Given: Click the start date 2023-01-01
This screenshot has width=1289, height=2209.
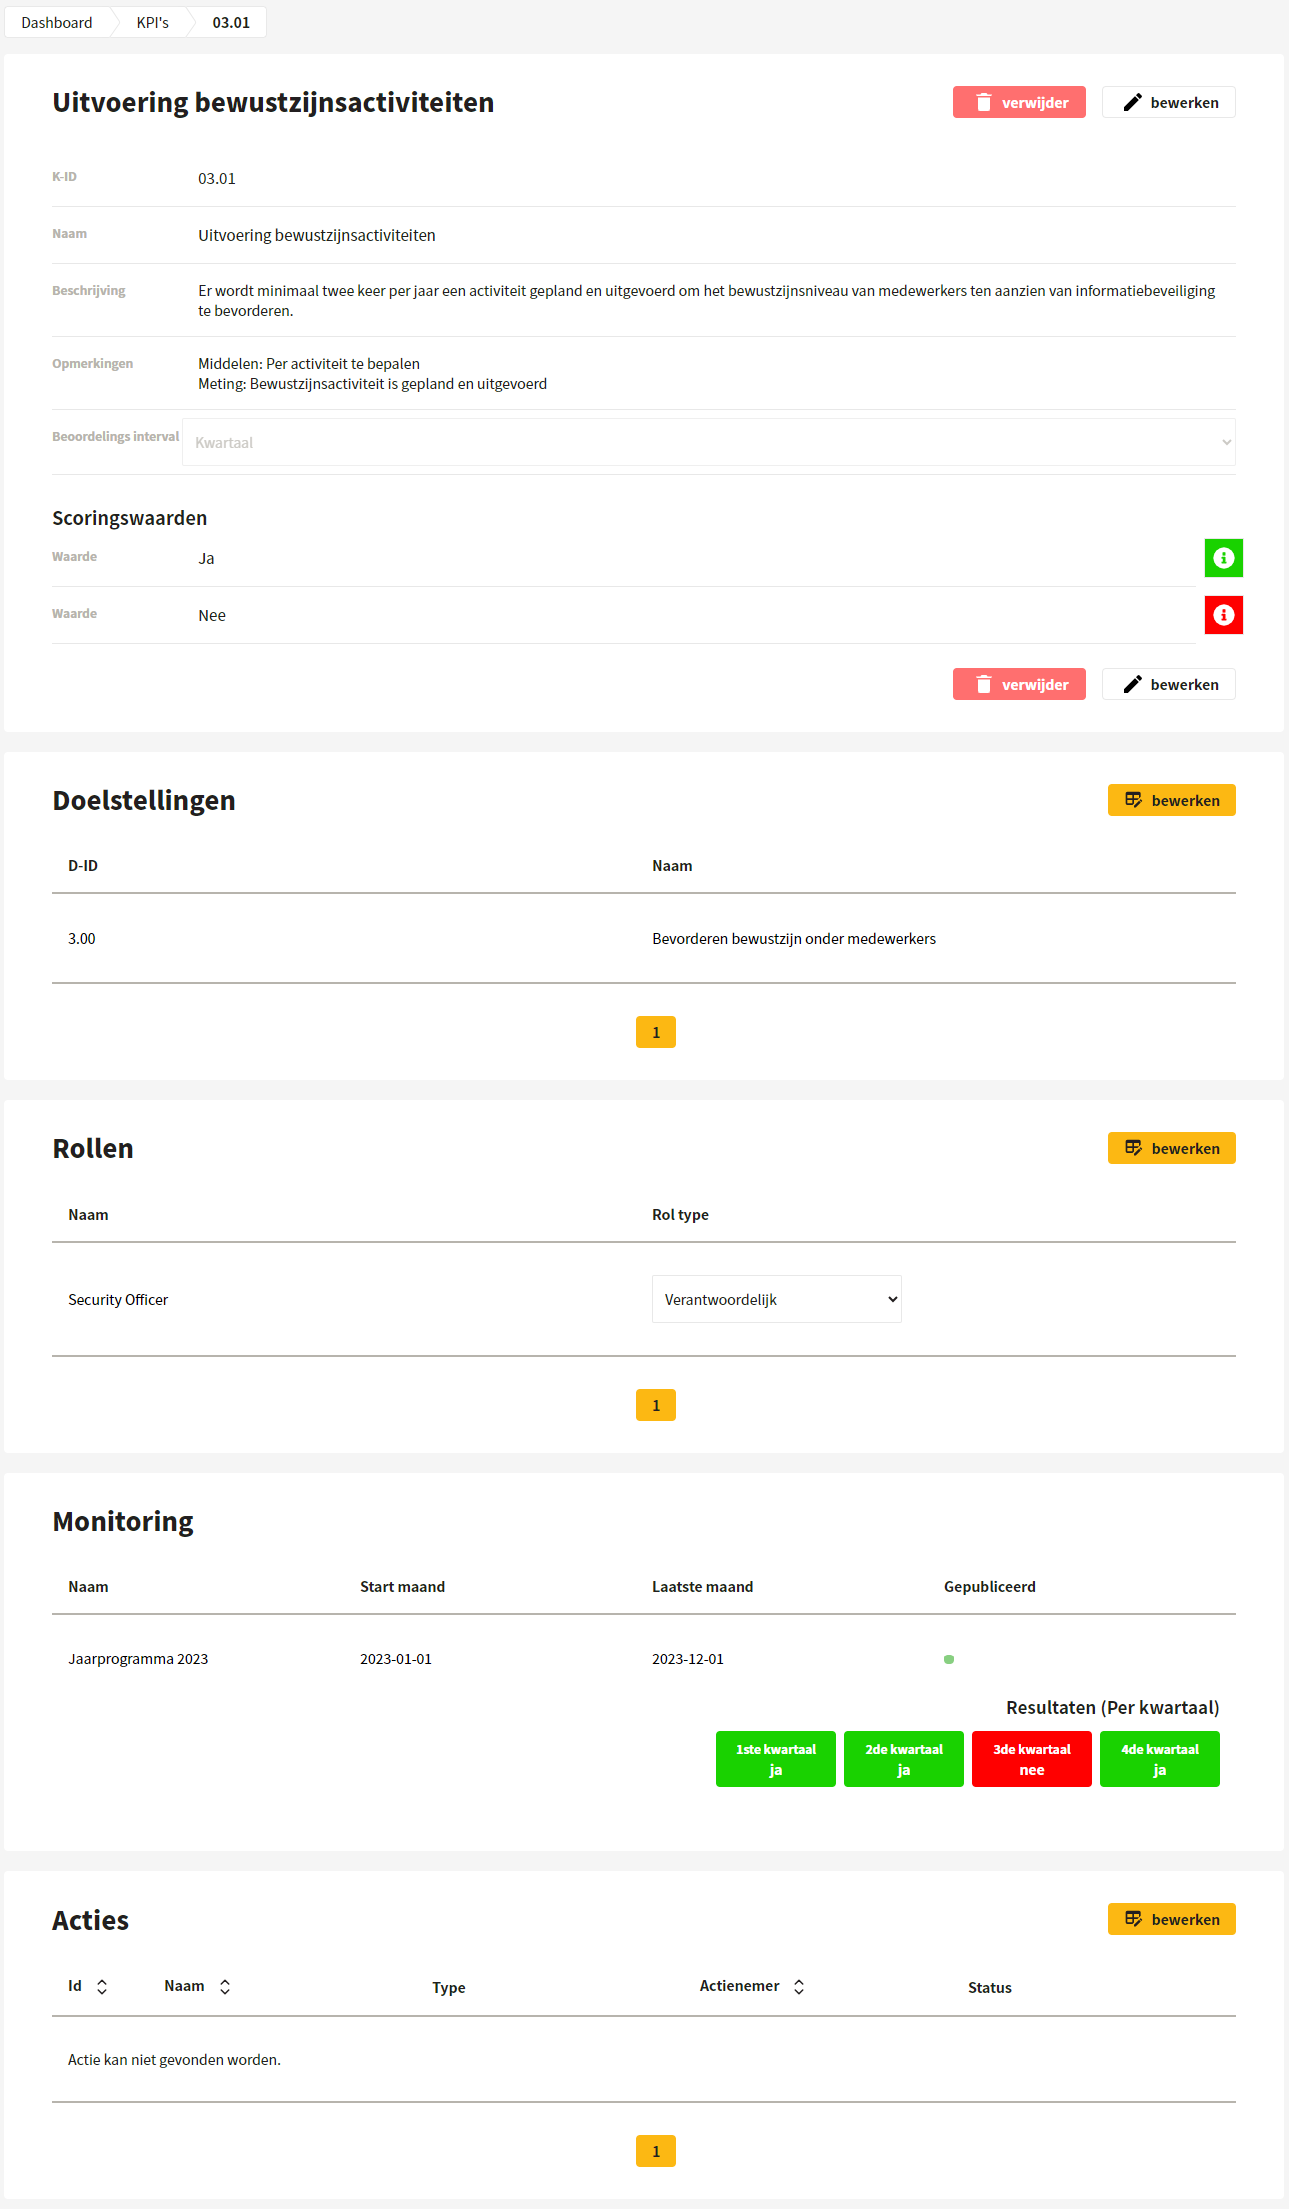Looking at the screenshot, I should 396,1659.
